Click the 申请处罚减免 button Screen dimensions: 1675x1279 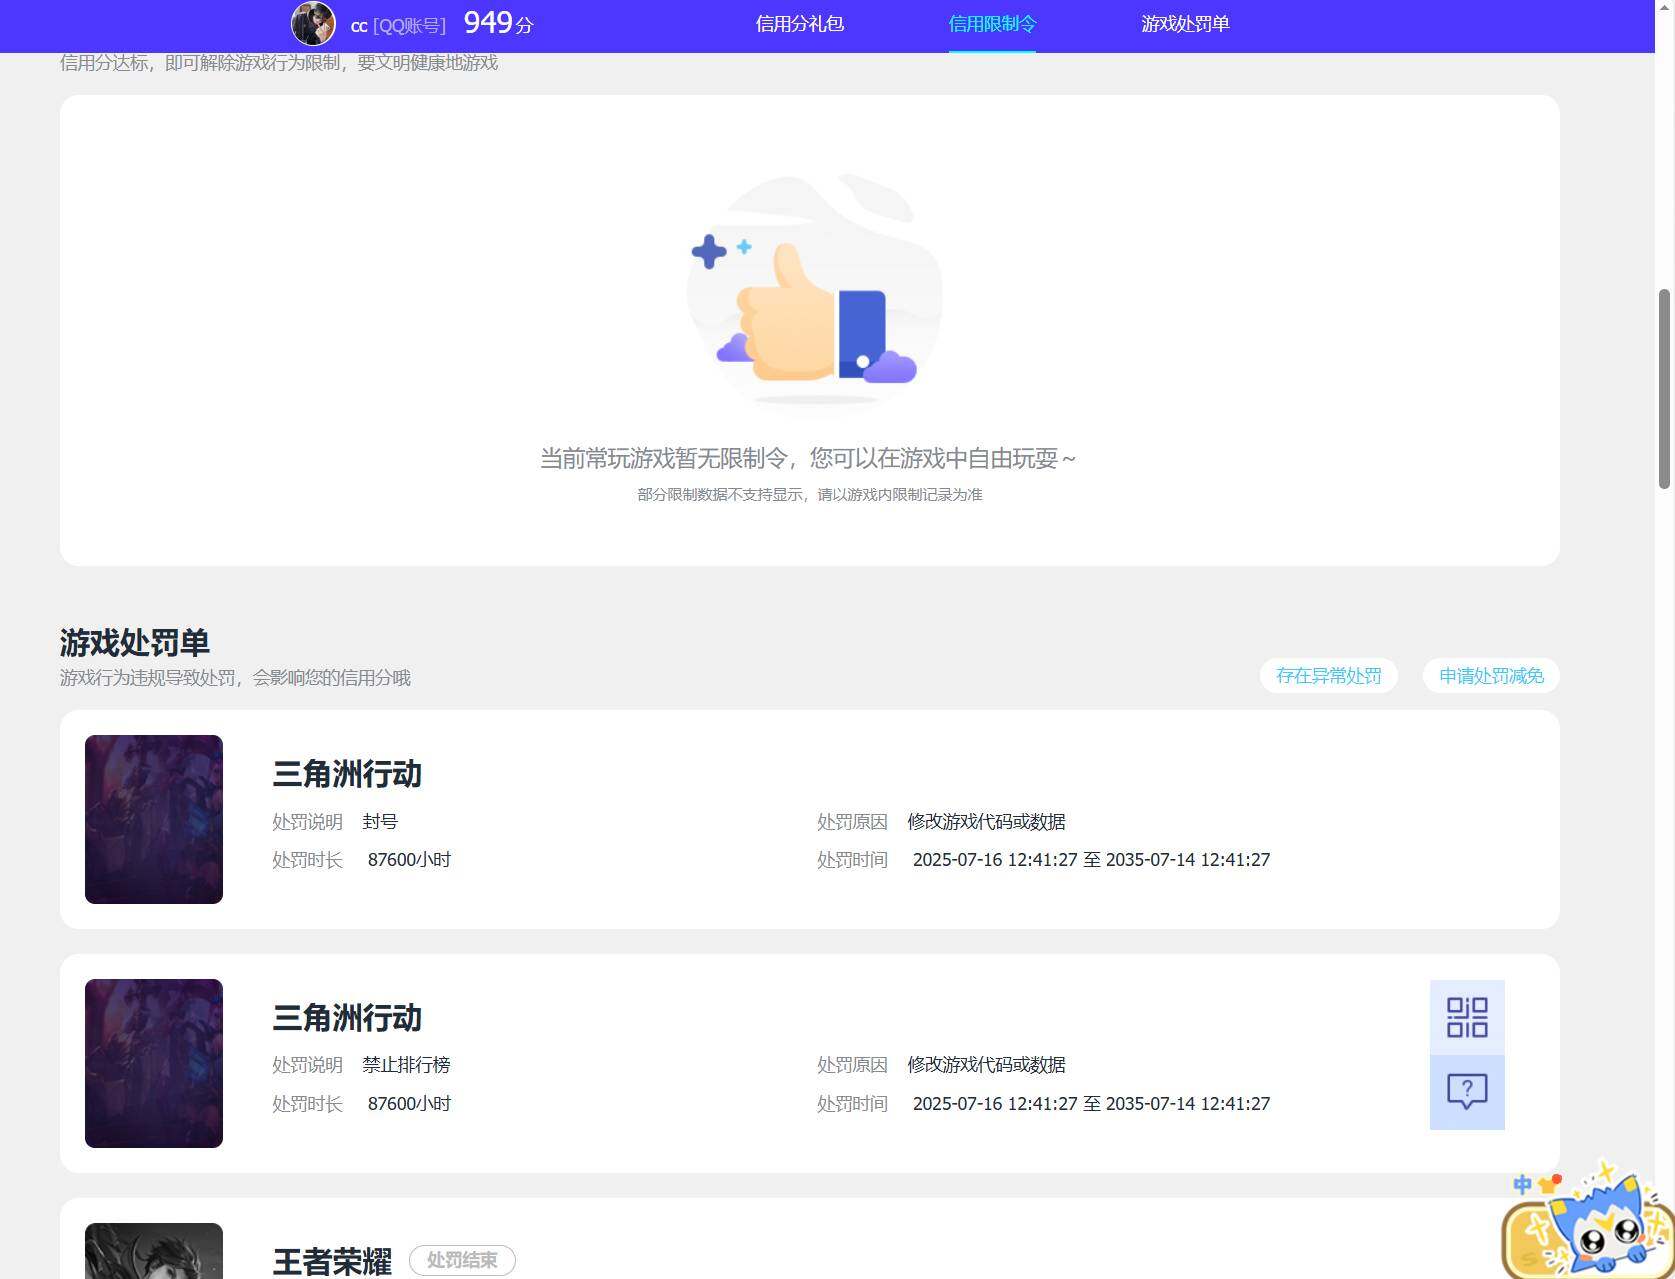[x=1491, y=676]
